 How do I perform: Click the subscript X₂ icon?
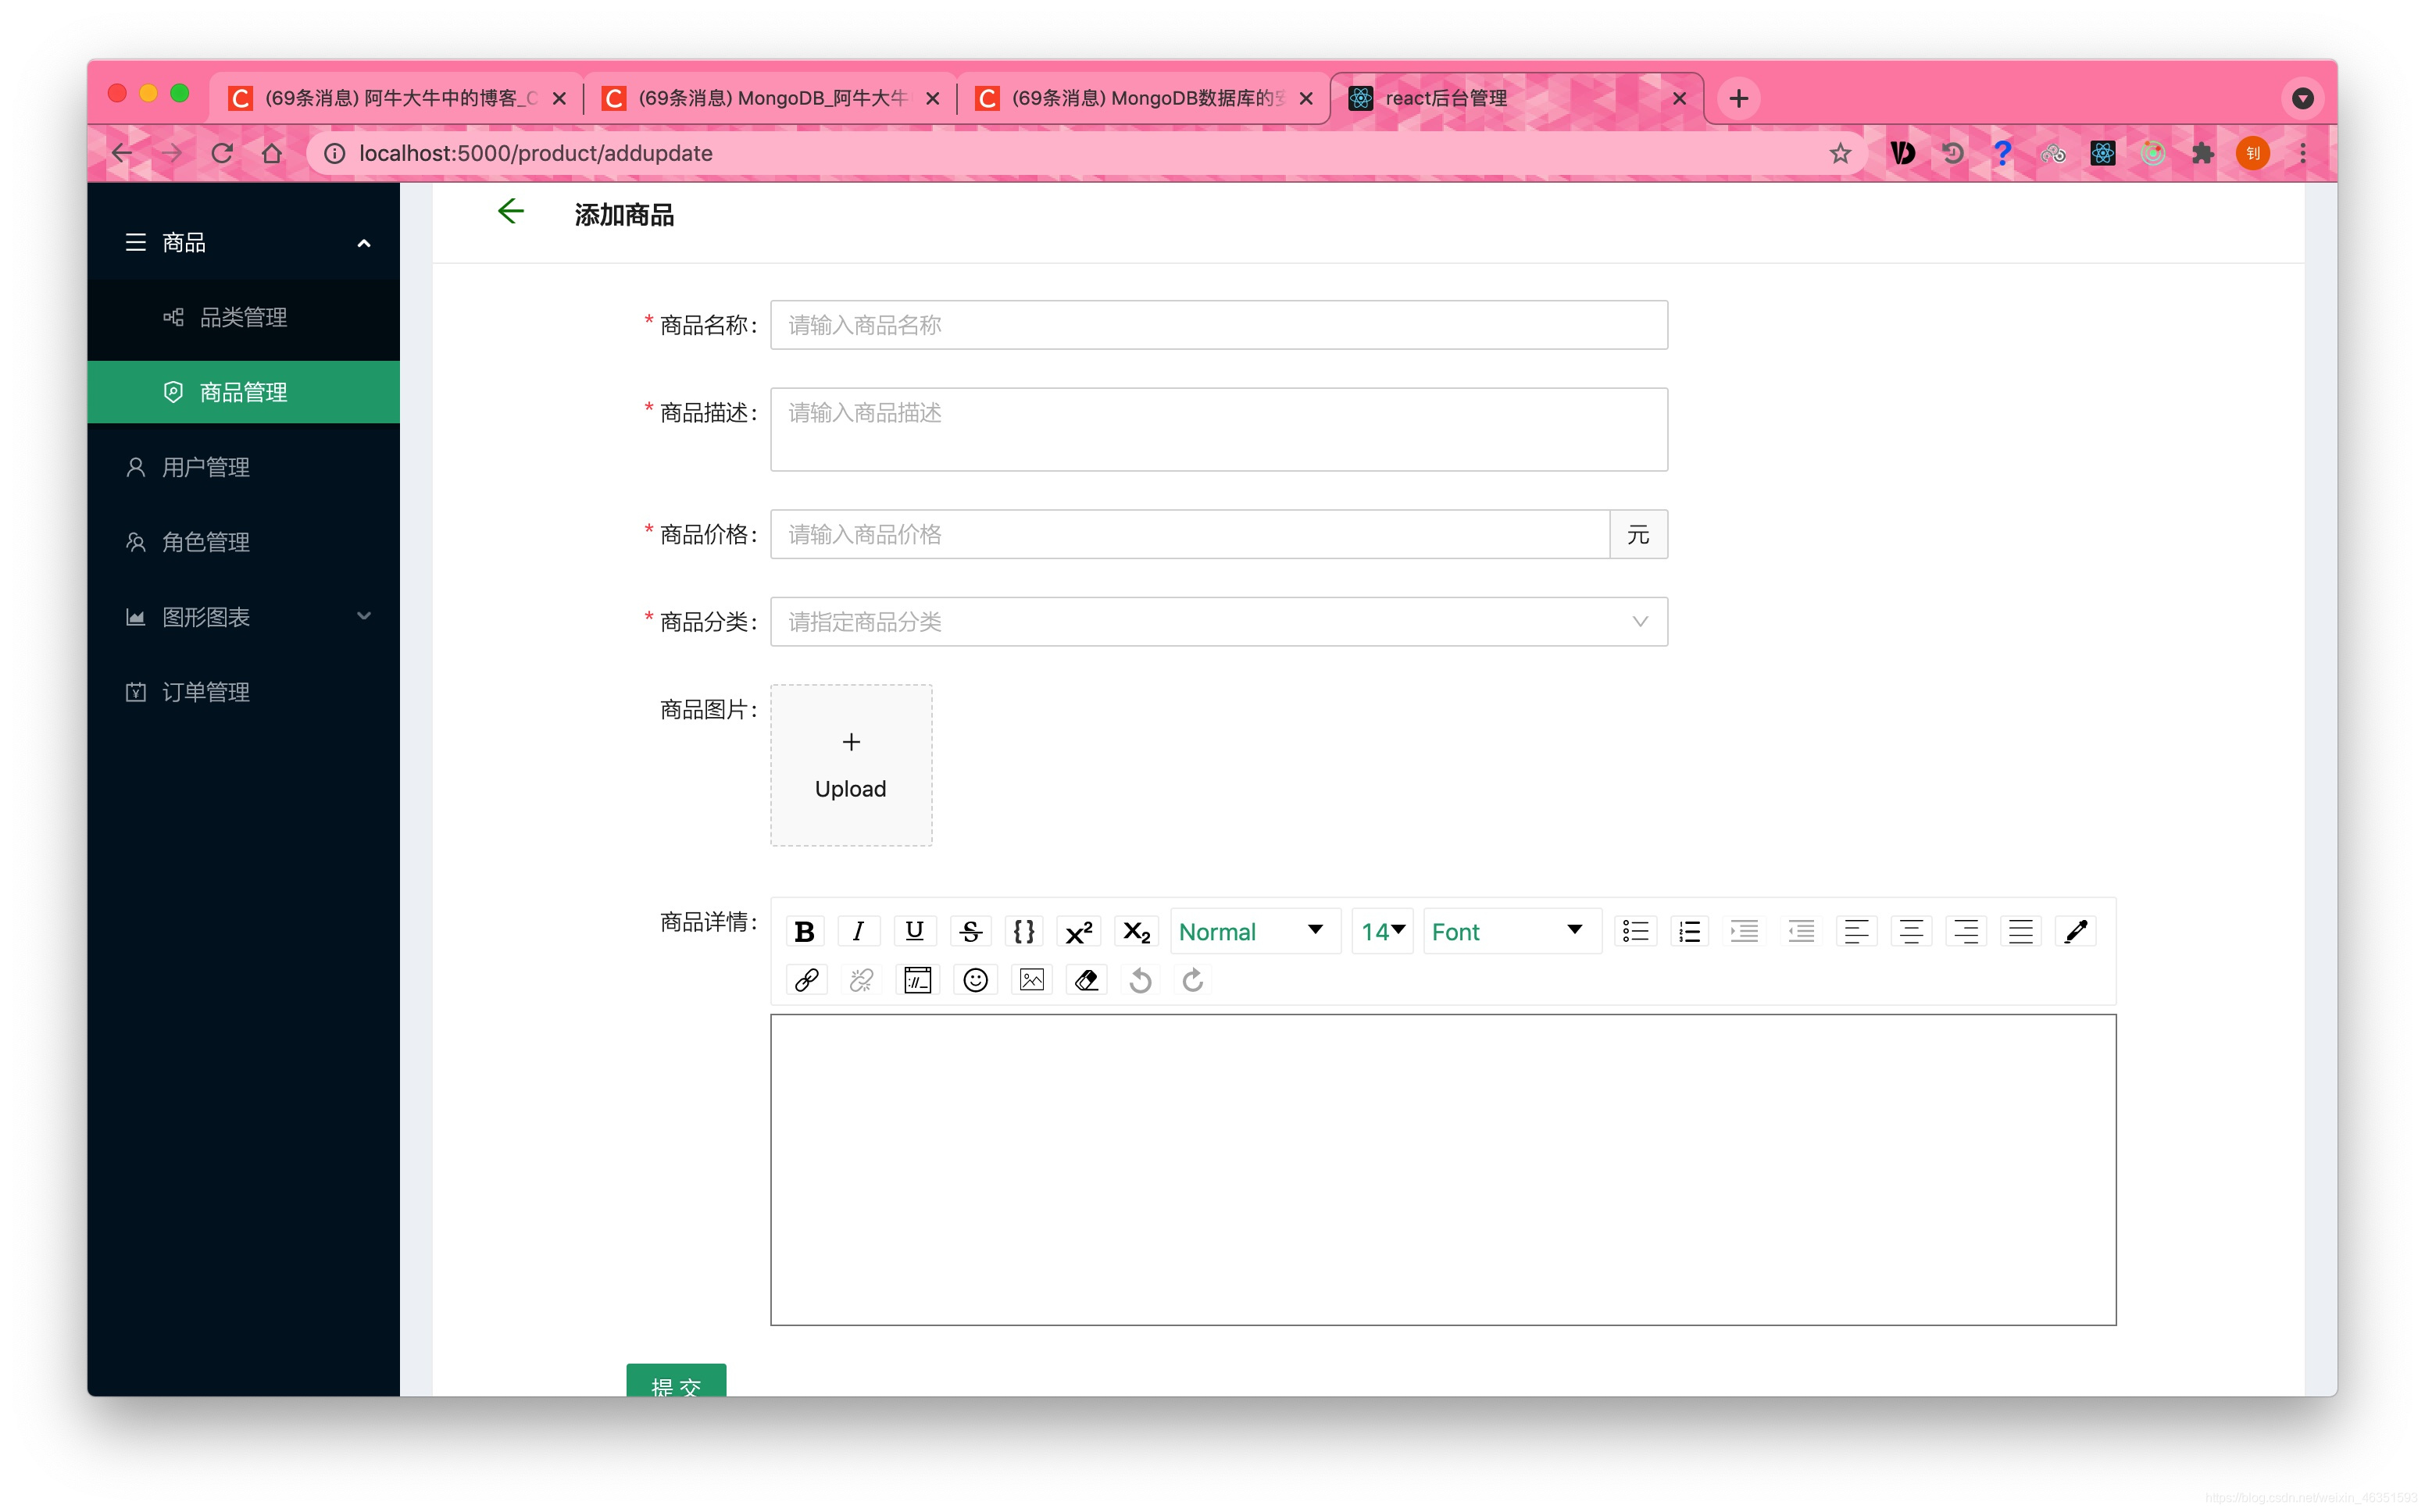click(1137, 930)
